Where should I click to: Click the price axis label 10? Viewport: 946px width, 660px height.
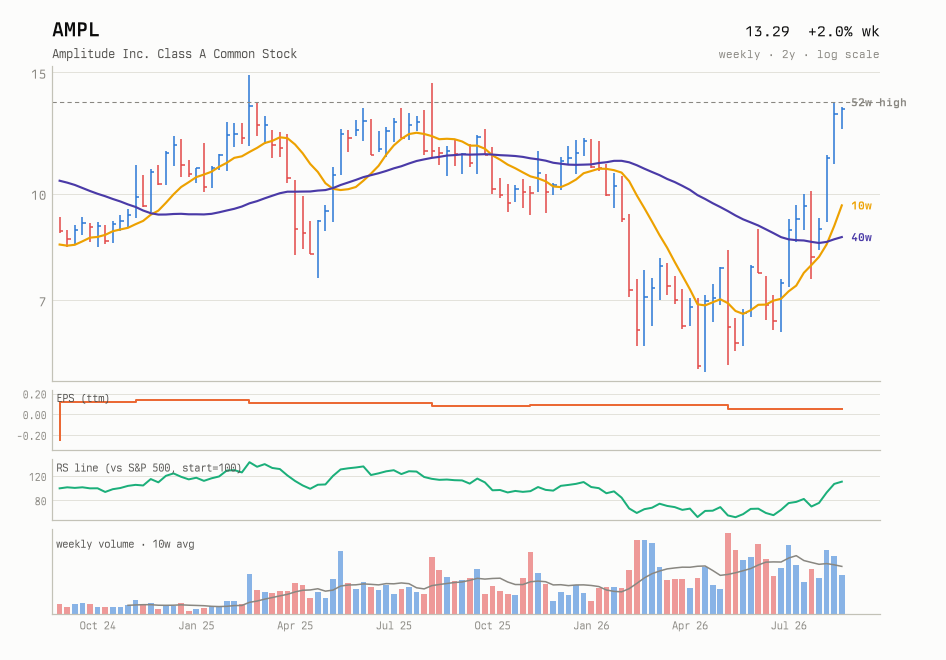[38, 195]
